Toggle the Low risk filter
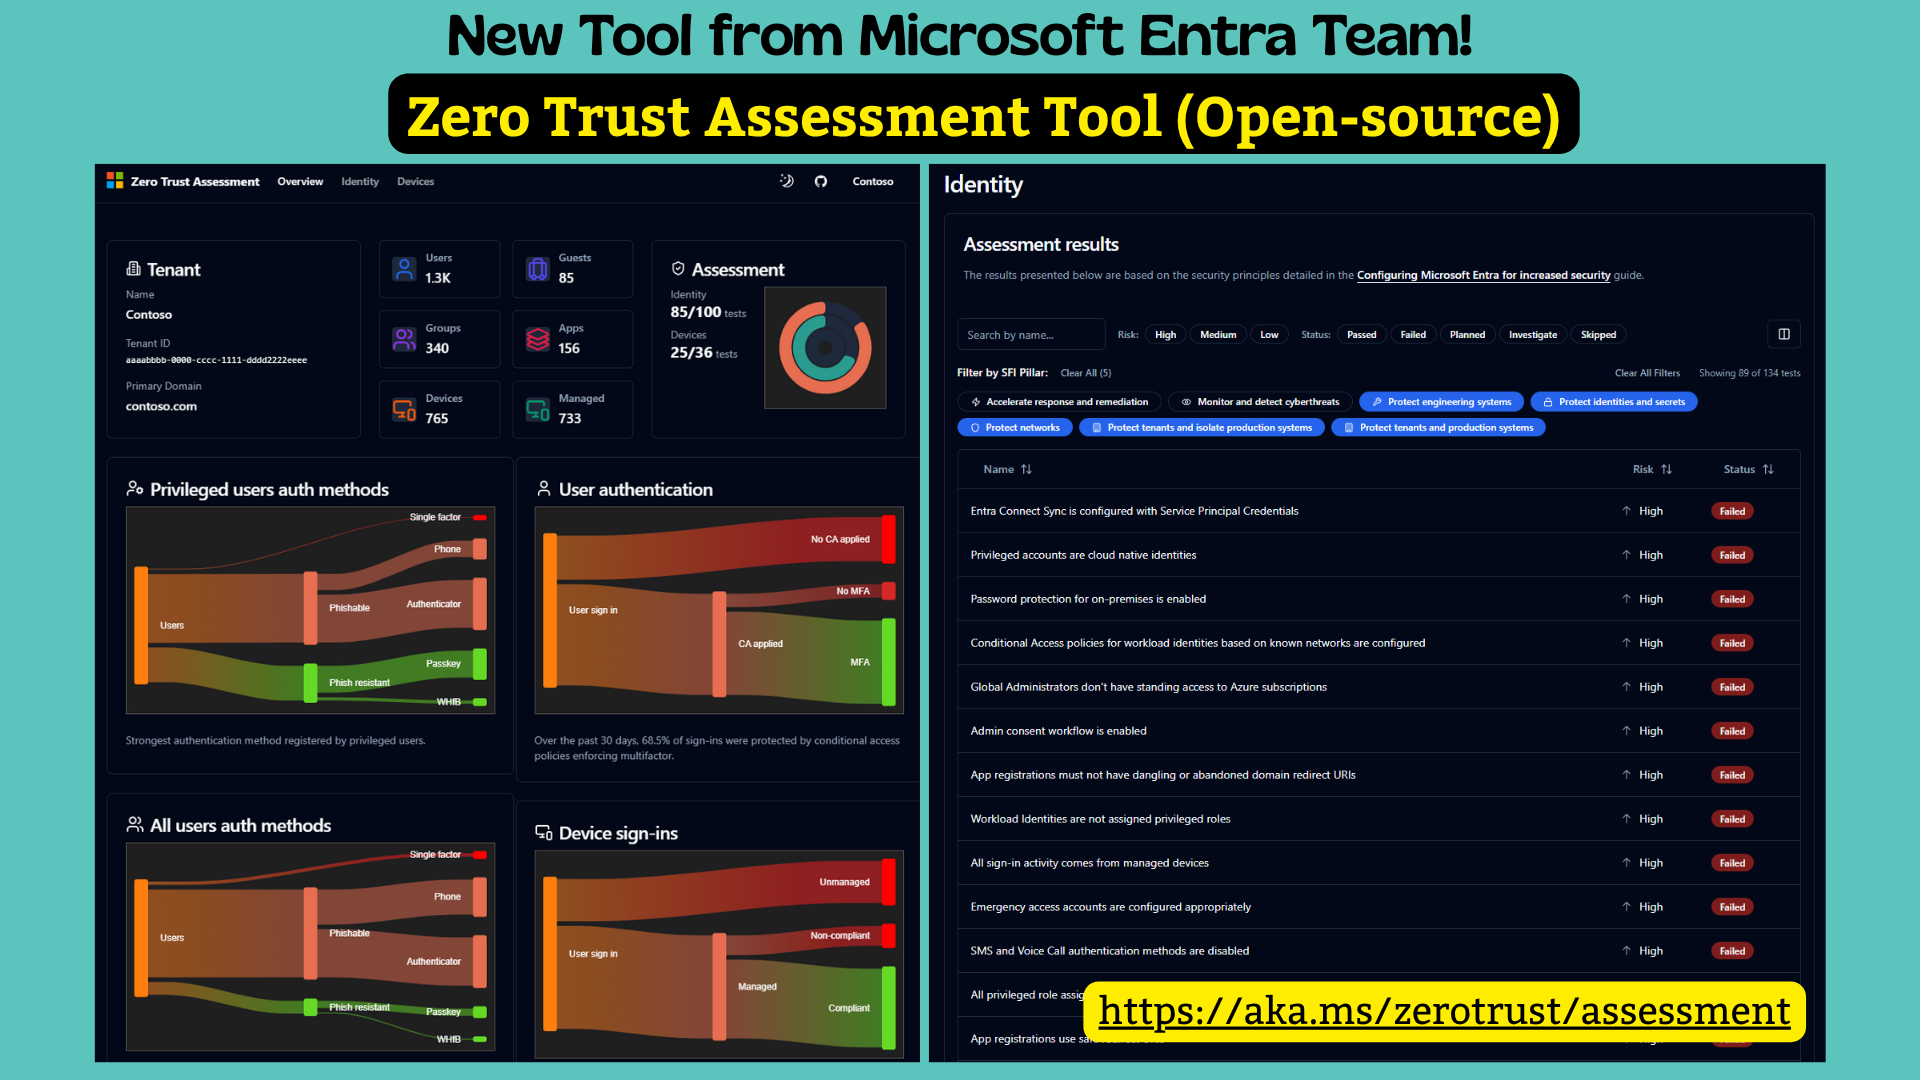Viewport: 1920px width, 1080px height. pos(1269,335)
